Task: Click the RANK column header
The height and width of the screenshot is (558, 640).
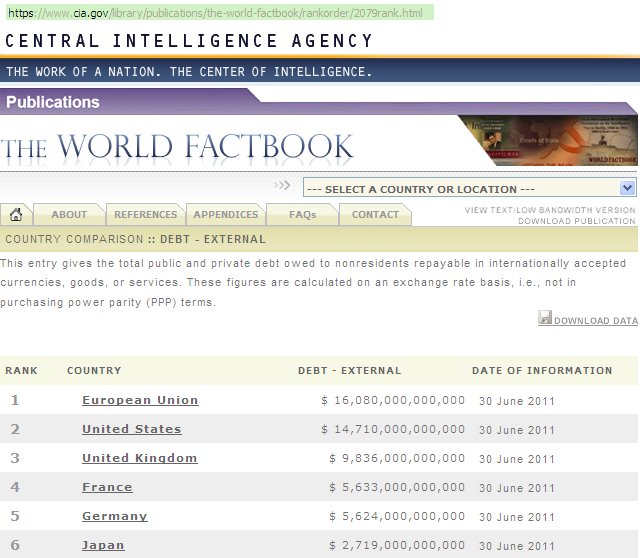Action: tap(21, 370)
